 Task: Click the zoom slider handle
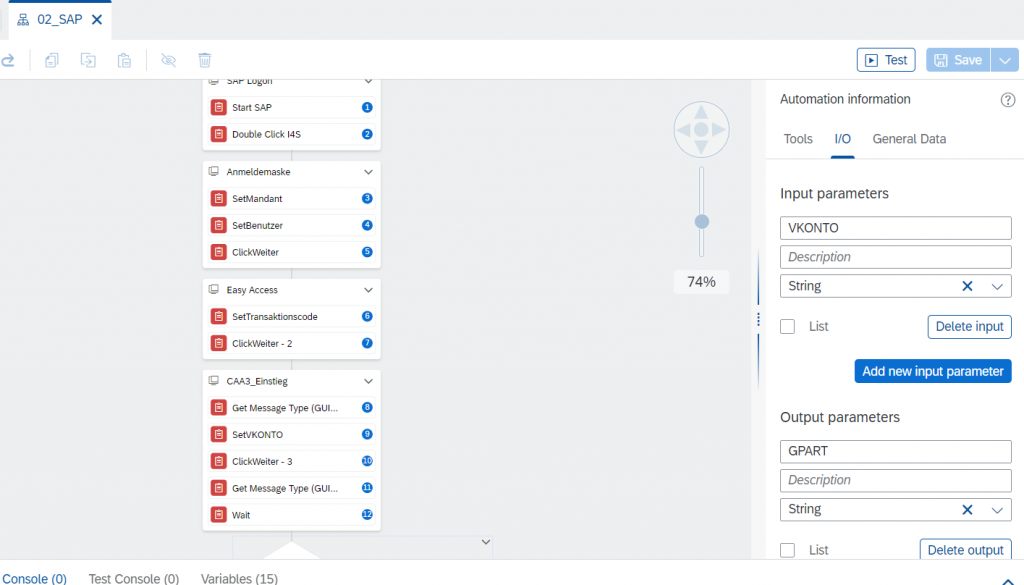pos(701,222)
